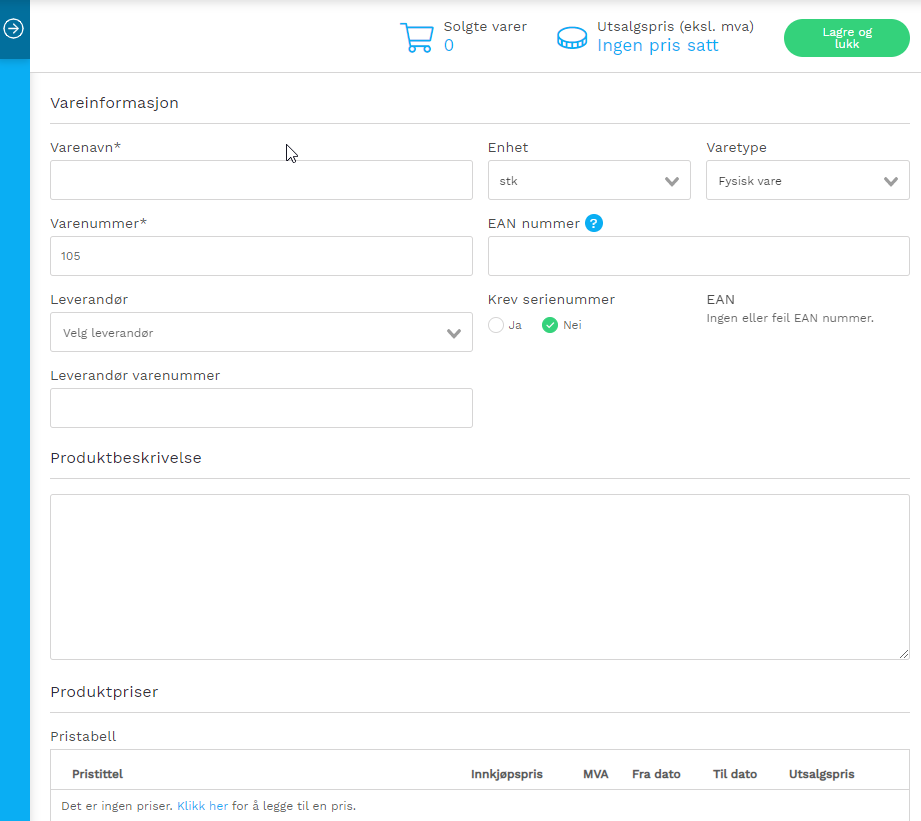Open the Enhet stk dropdown
Image resolution: width=921 pixels, height=821 pixels.
coord(589,180)
